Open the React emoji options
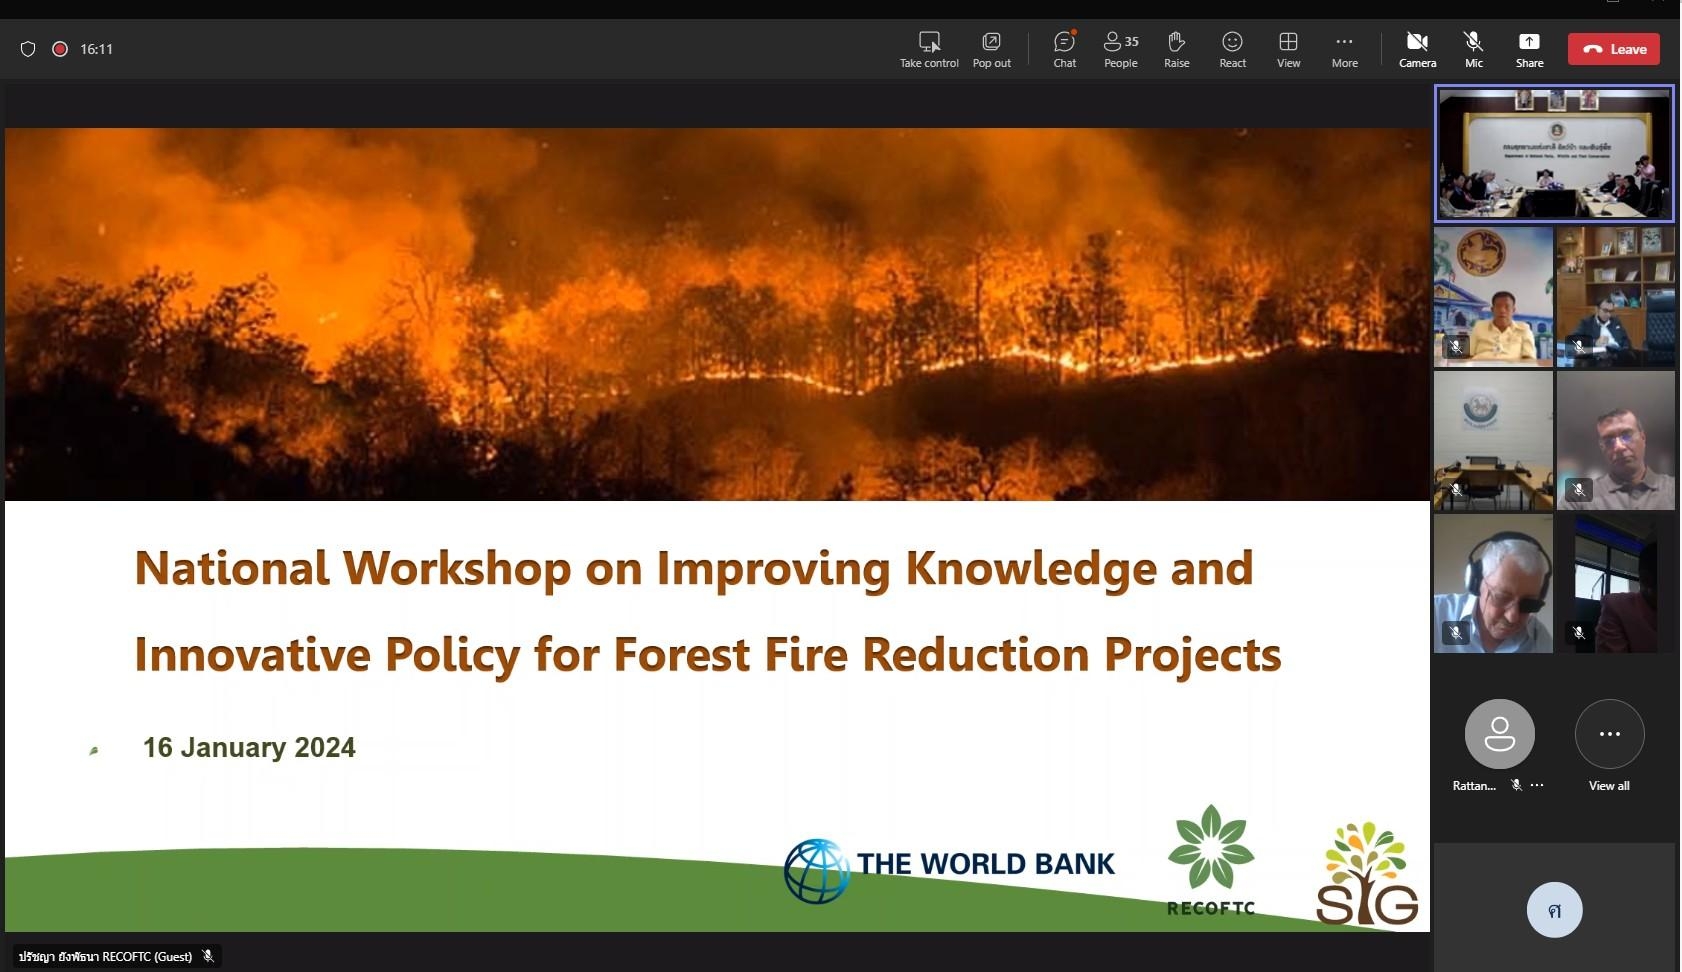This screenshot has height=972, width=1682. [x=1232, y=42]
